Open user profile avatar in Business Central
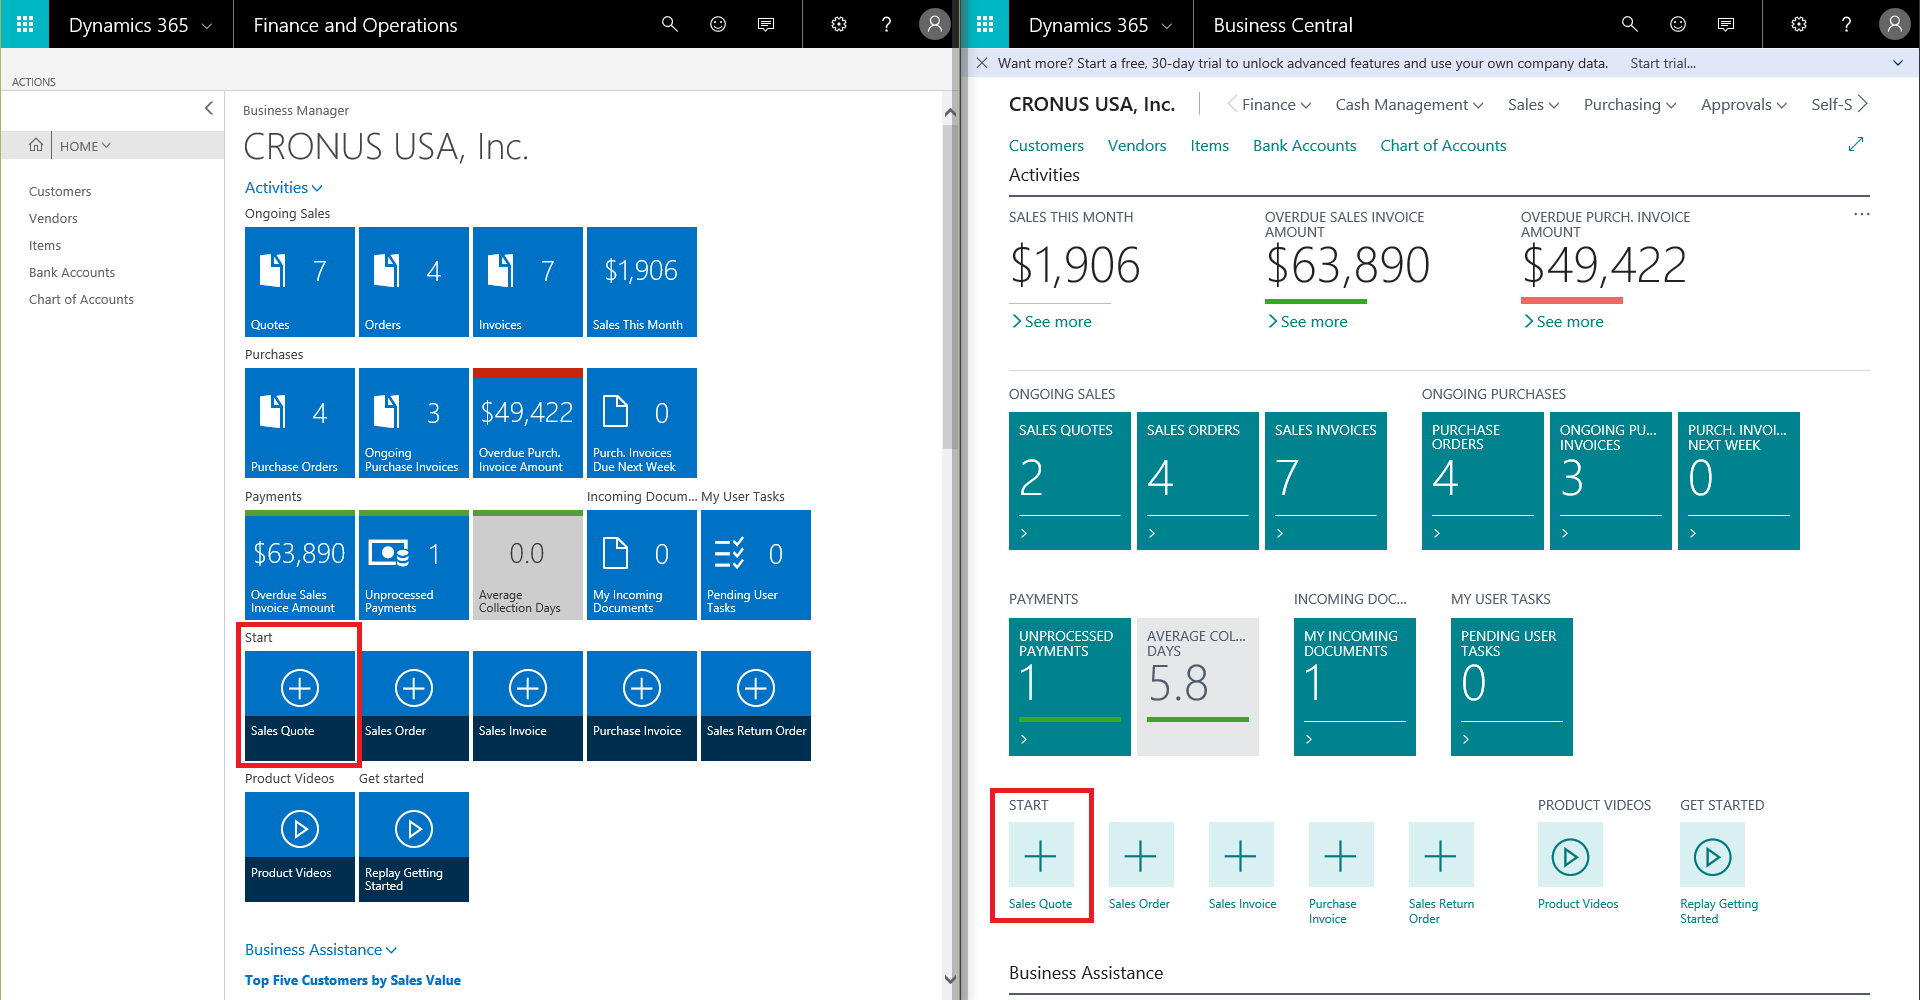 coord(1894,24)
